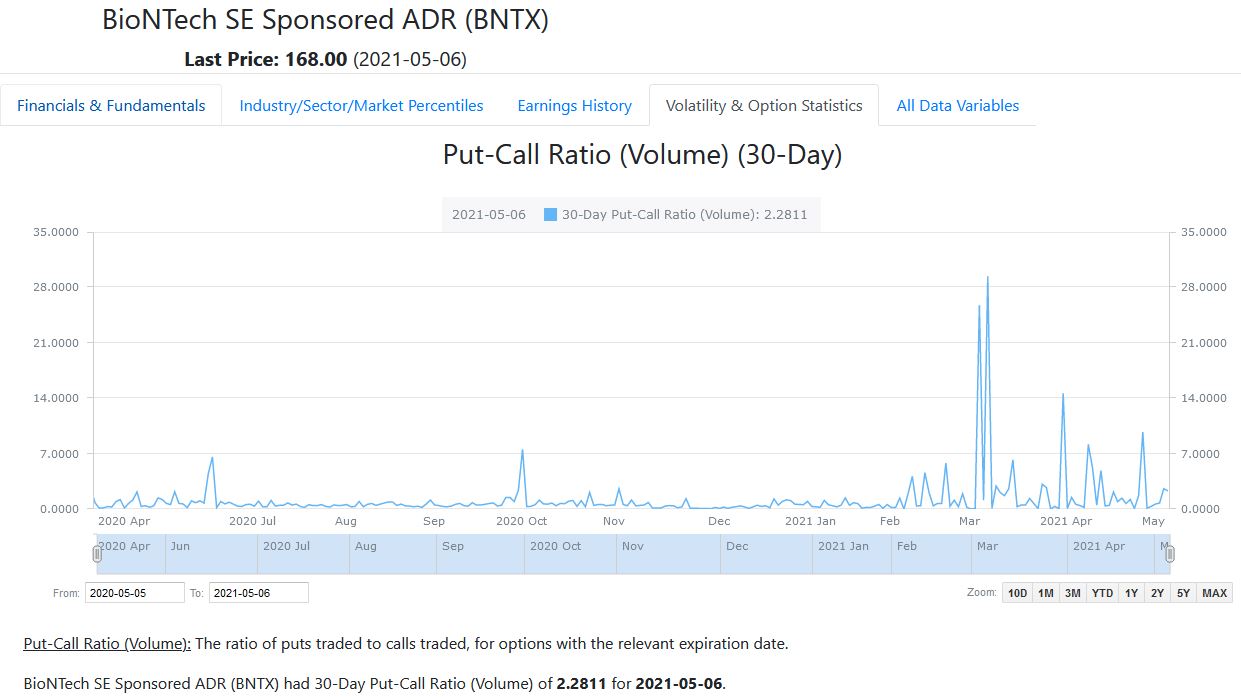
Task: Select Volatility & Option Statistics tab
Action: 764,105
